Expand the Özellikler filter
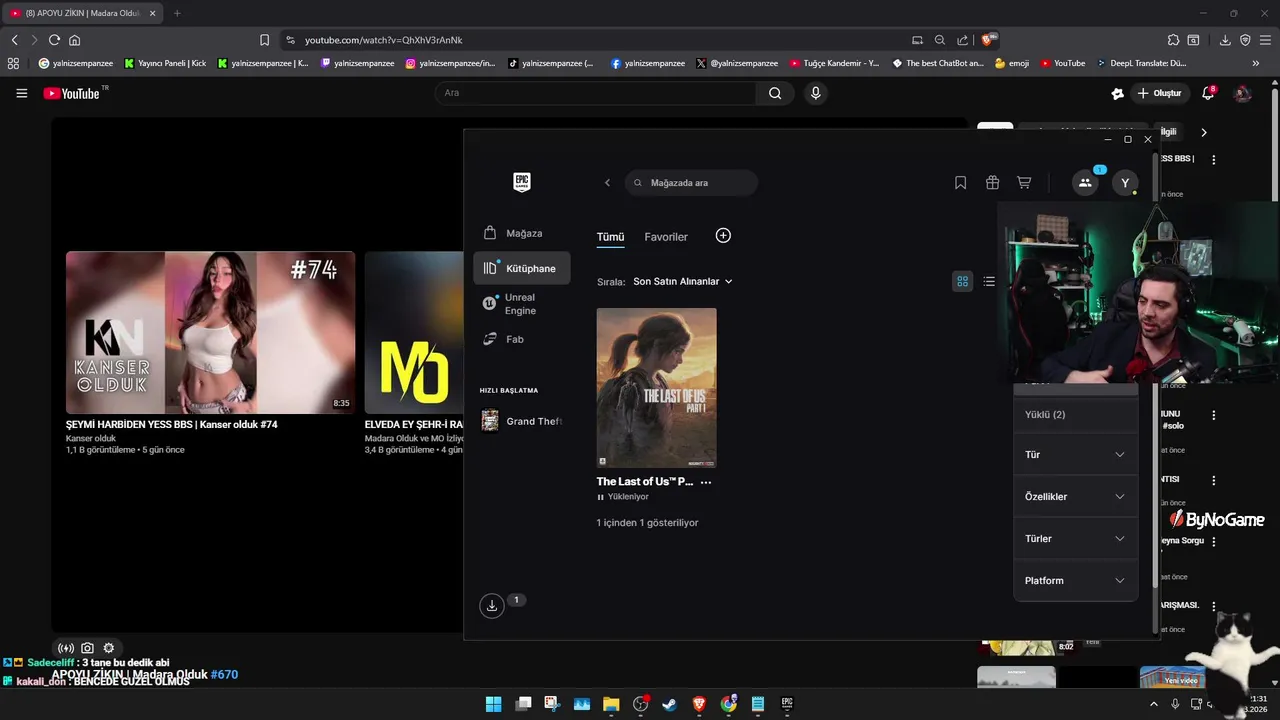1280x720 pixels. click(1075, 496)
